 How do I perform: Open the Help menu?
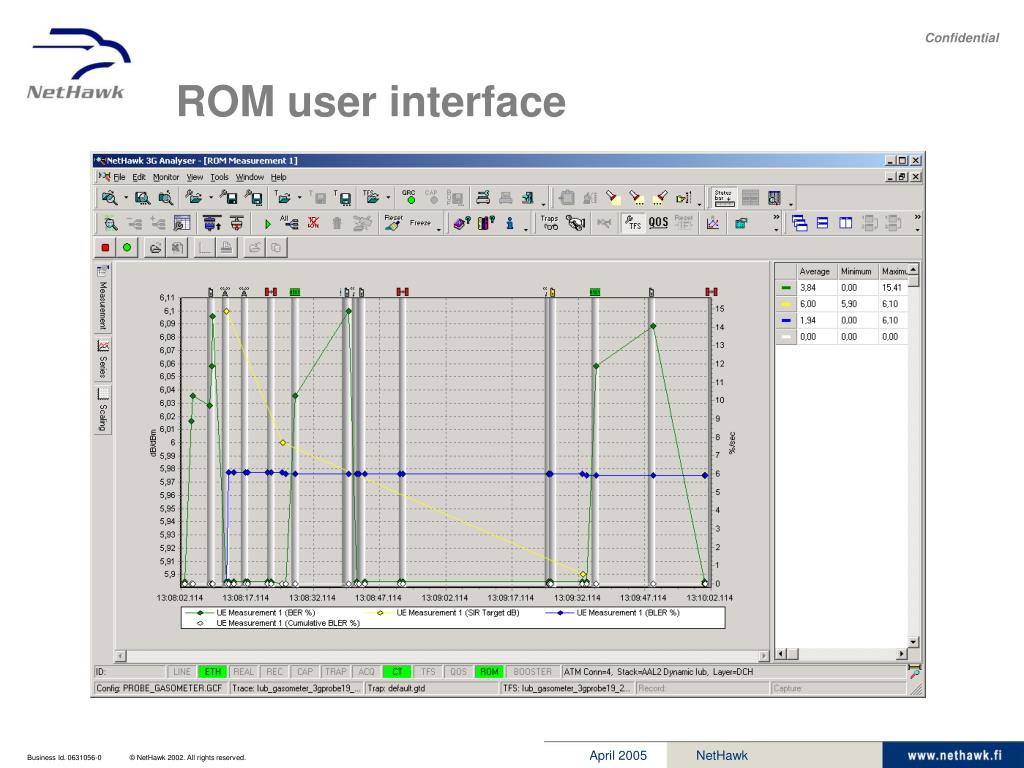tap(278, 177)
